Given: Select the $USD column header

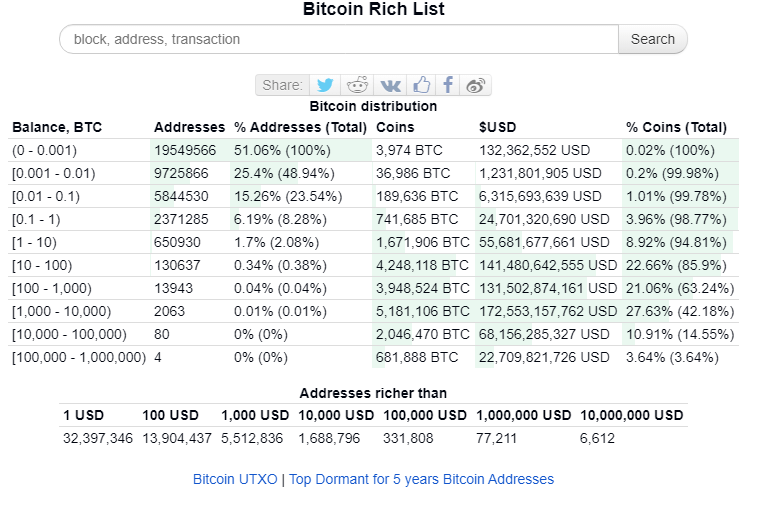Looking at the screenshot, I should click(497, 127).
